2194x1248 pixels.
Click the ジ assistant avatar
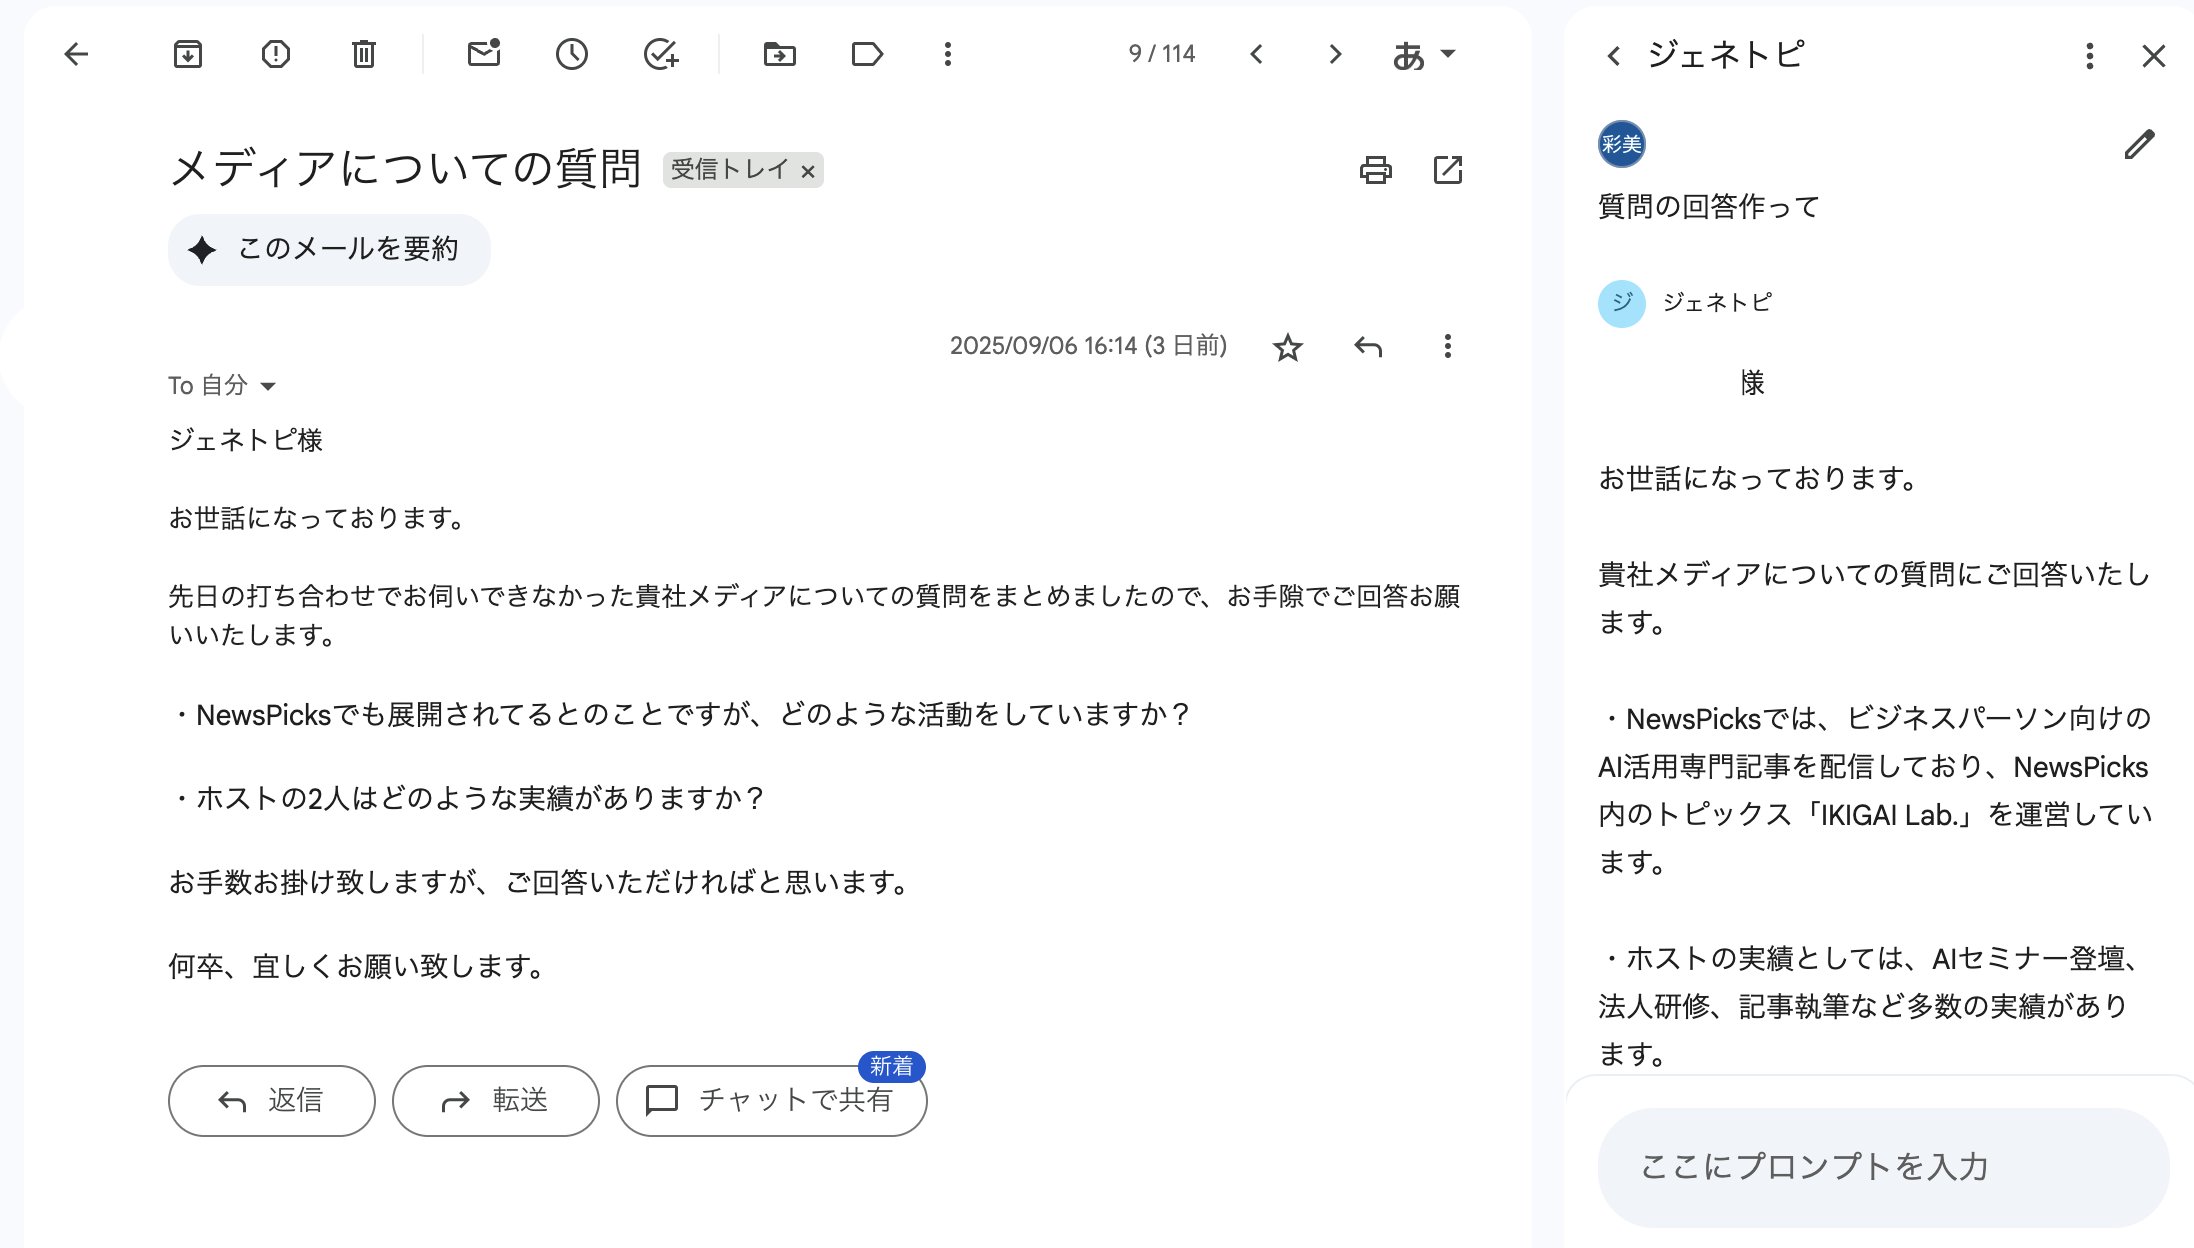(1621, 303)
